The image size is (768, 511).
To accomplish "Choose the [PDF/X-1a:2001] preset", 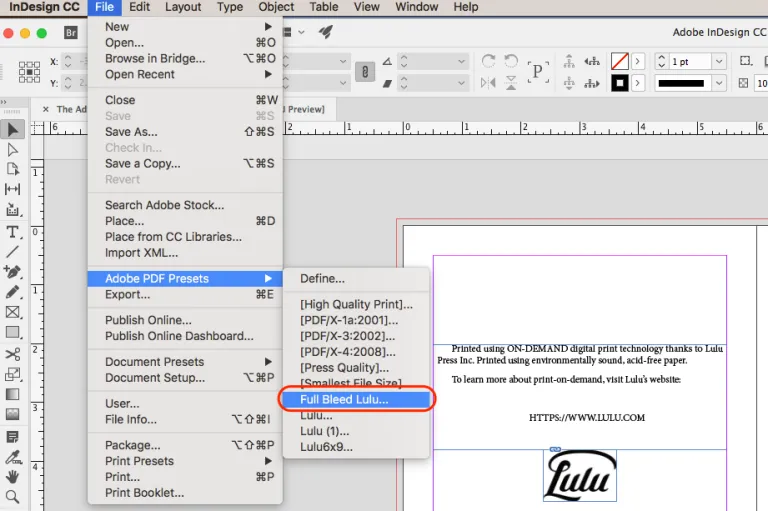I will pyautogui.click(x=357, y=320).
